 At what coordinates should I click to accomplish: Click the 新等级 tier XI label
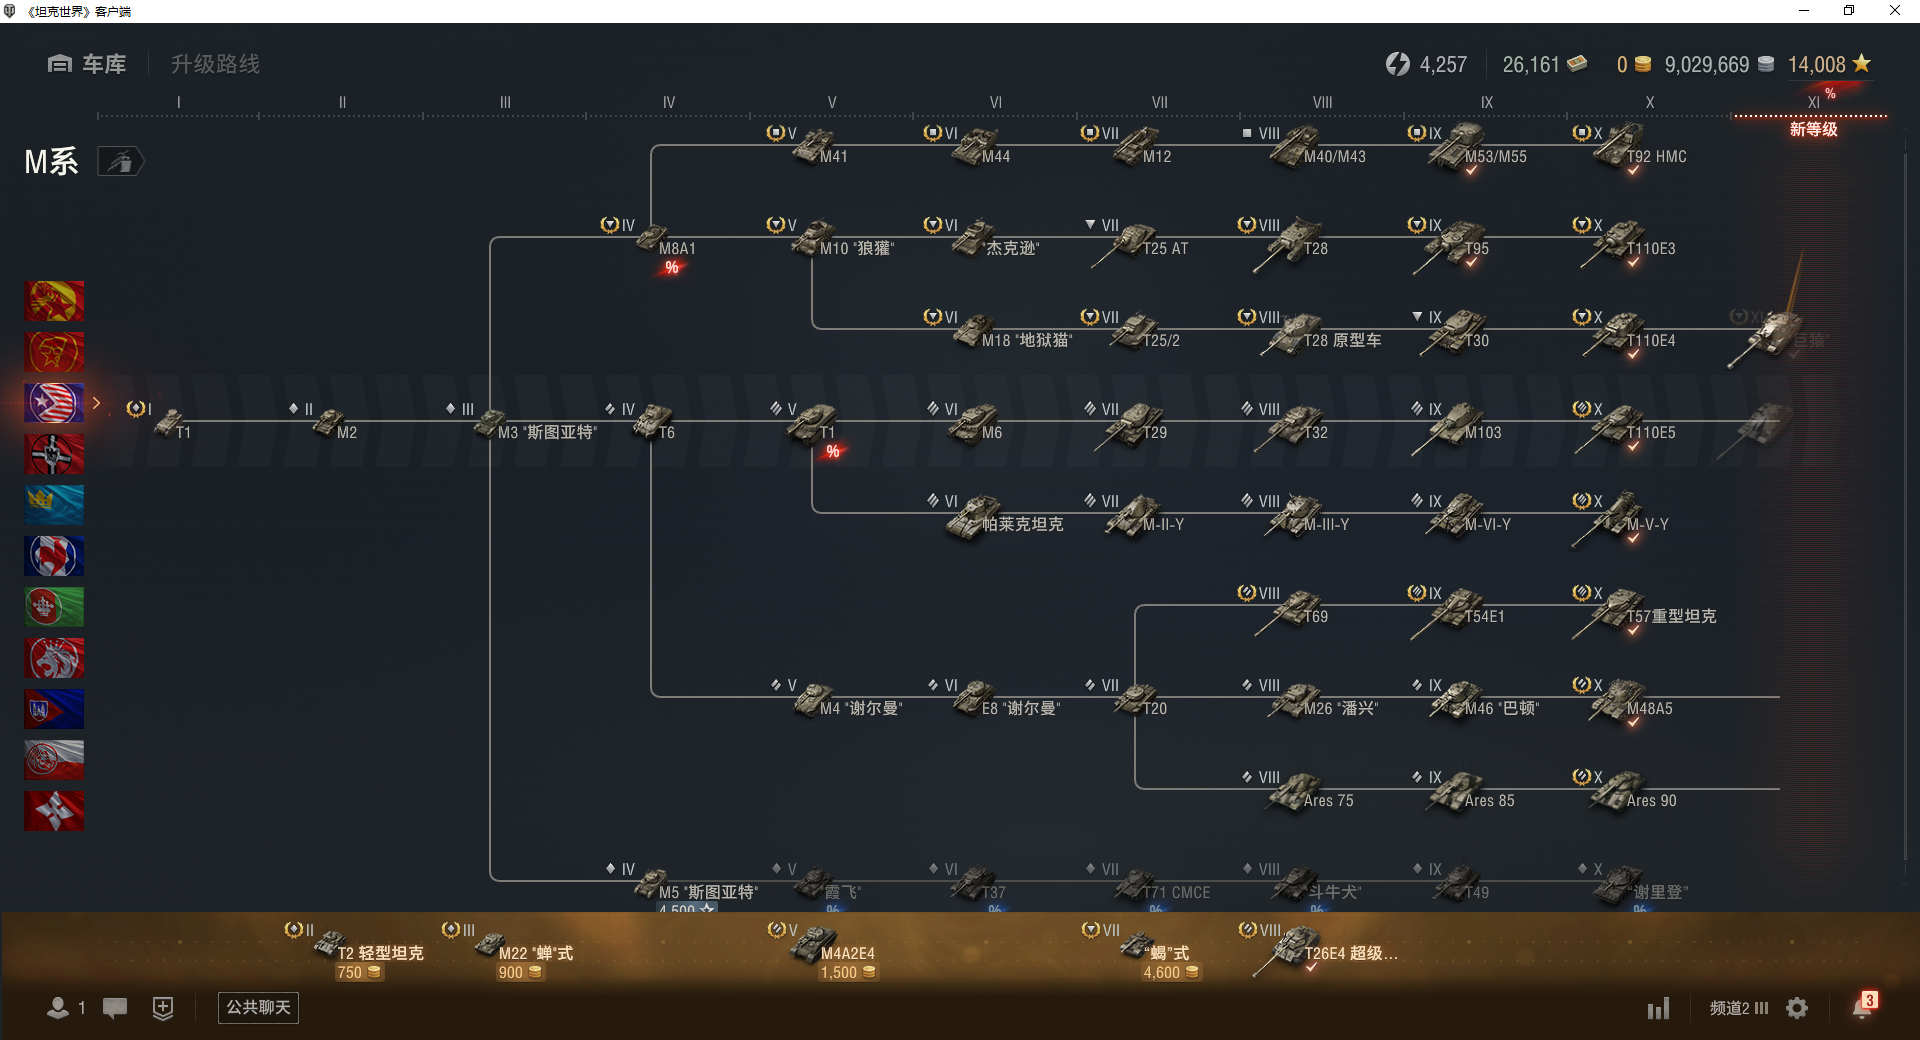coord(1813,129)
